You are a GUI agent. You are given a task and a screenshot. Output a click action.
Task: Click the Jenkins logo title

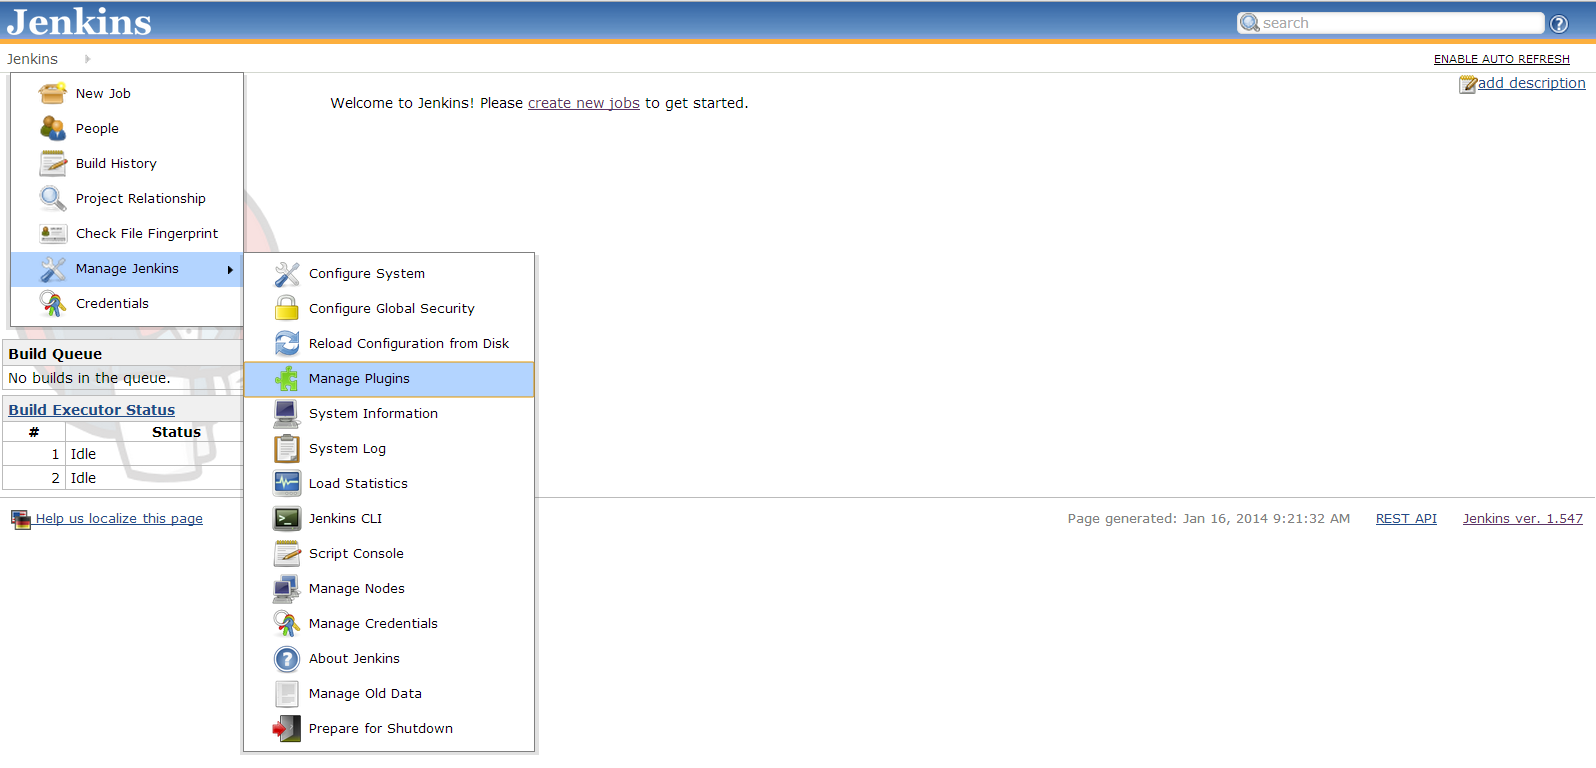tap(79, 21)
